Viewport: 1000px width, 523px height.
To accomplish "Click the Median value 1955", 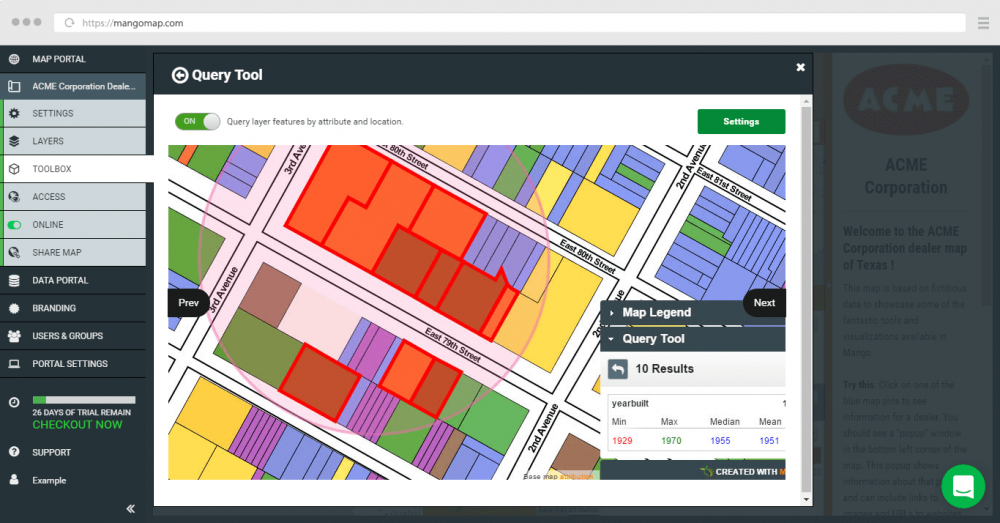I will [x=720, y=441].
